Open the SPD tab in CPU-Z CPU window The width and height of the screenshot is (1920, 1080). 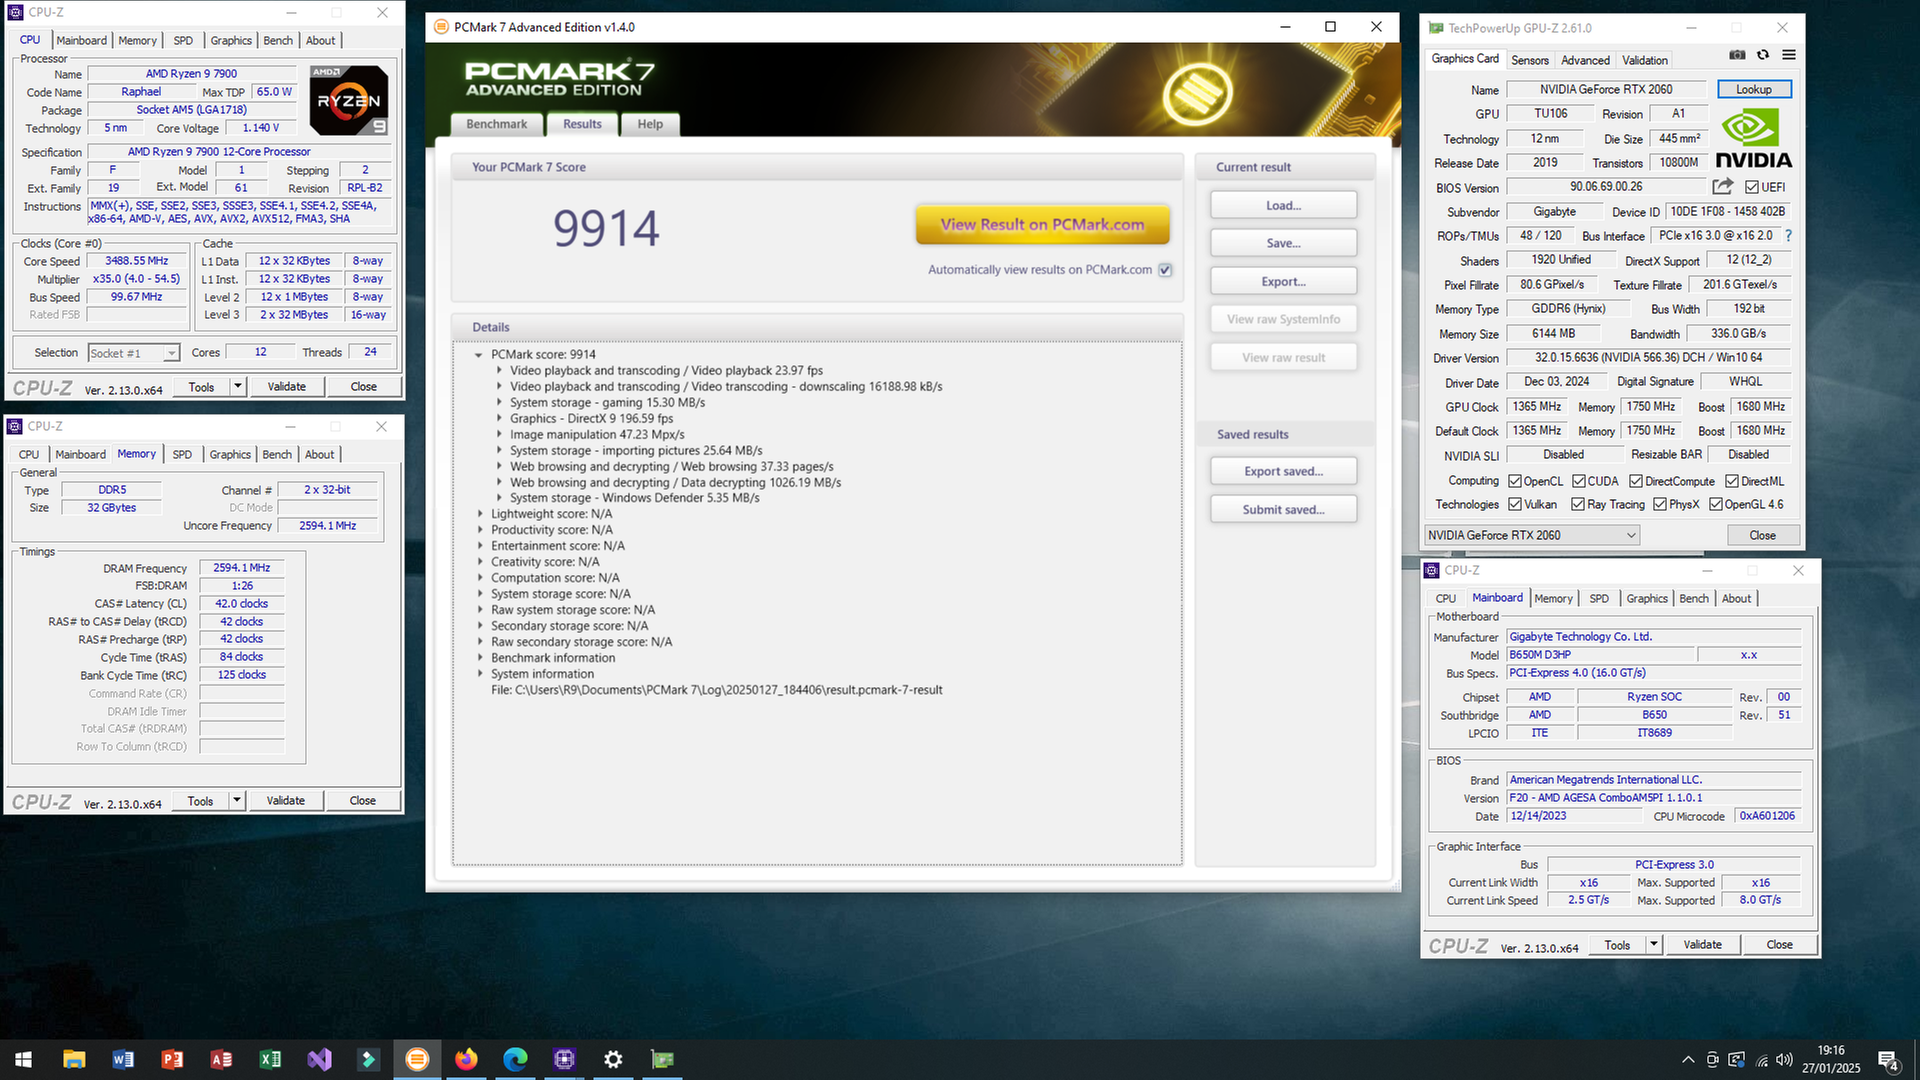click(x=183, y=40)
